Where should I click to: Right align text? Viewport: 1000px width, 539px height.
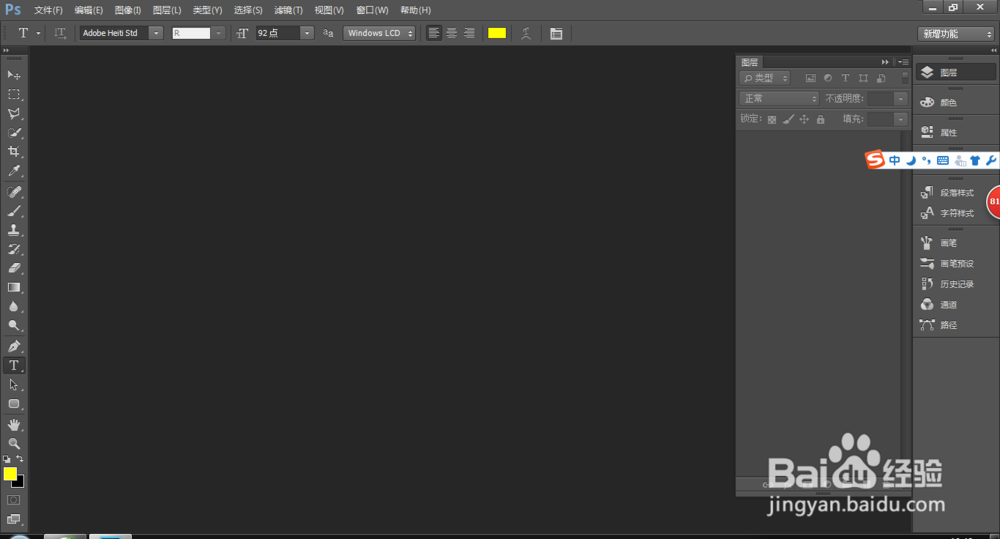(469, 33)
